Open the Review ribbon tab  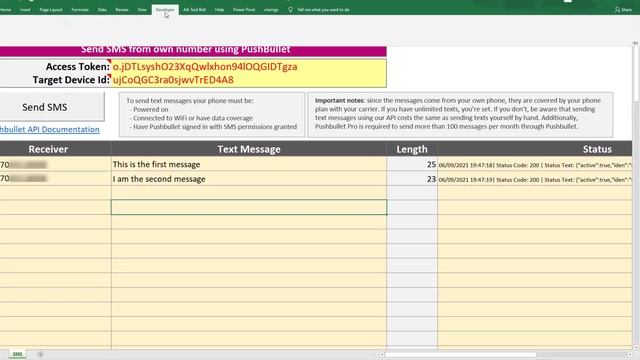122,9
